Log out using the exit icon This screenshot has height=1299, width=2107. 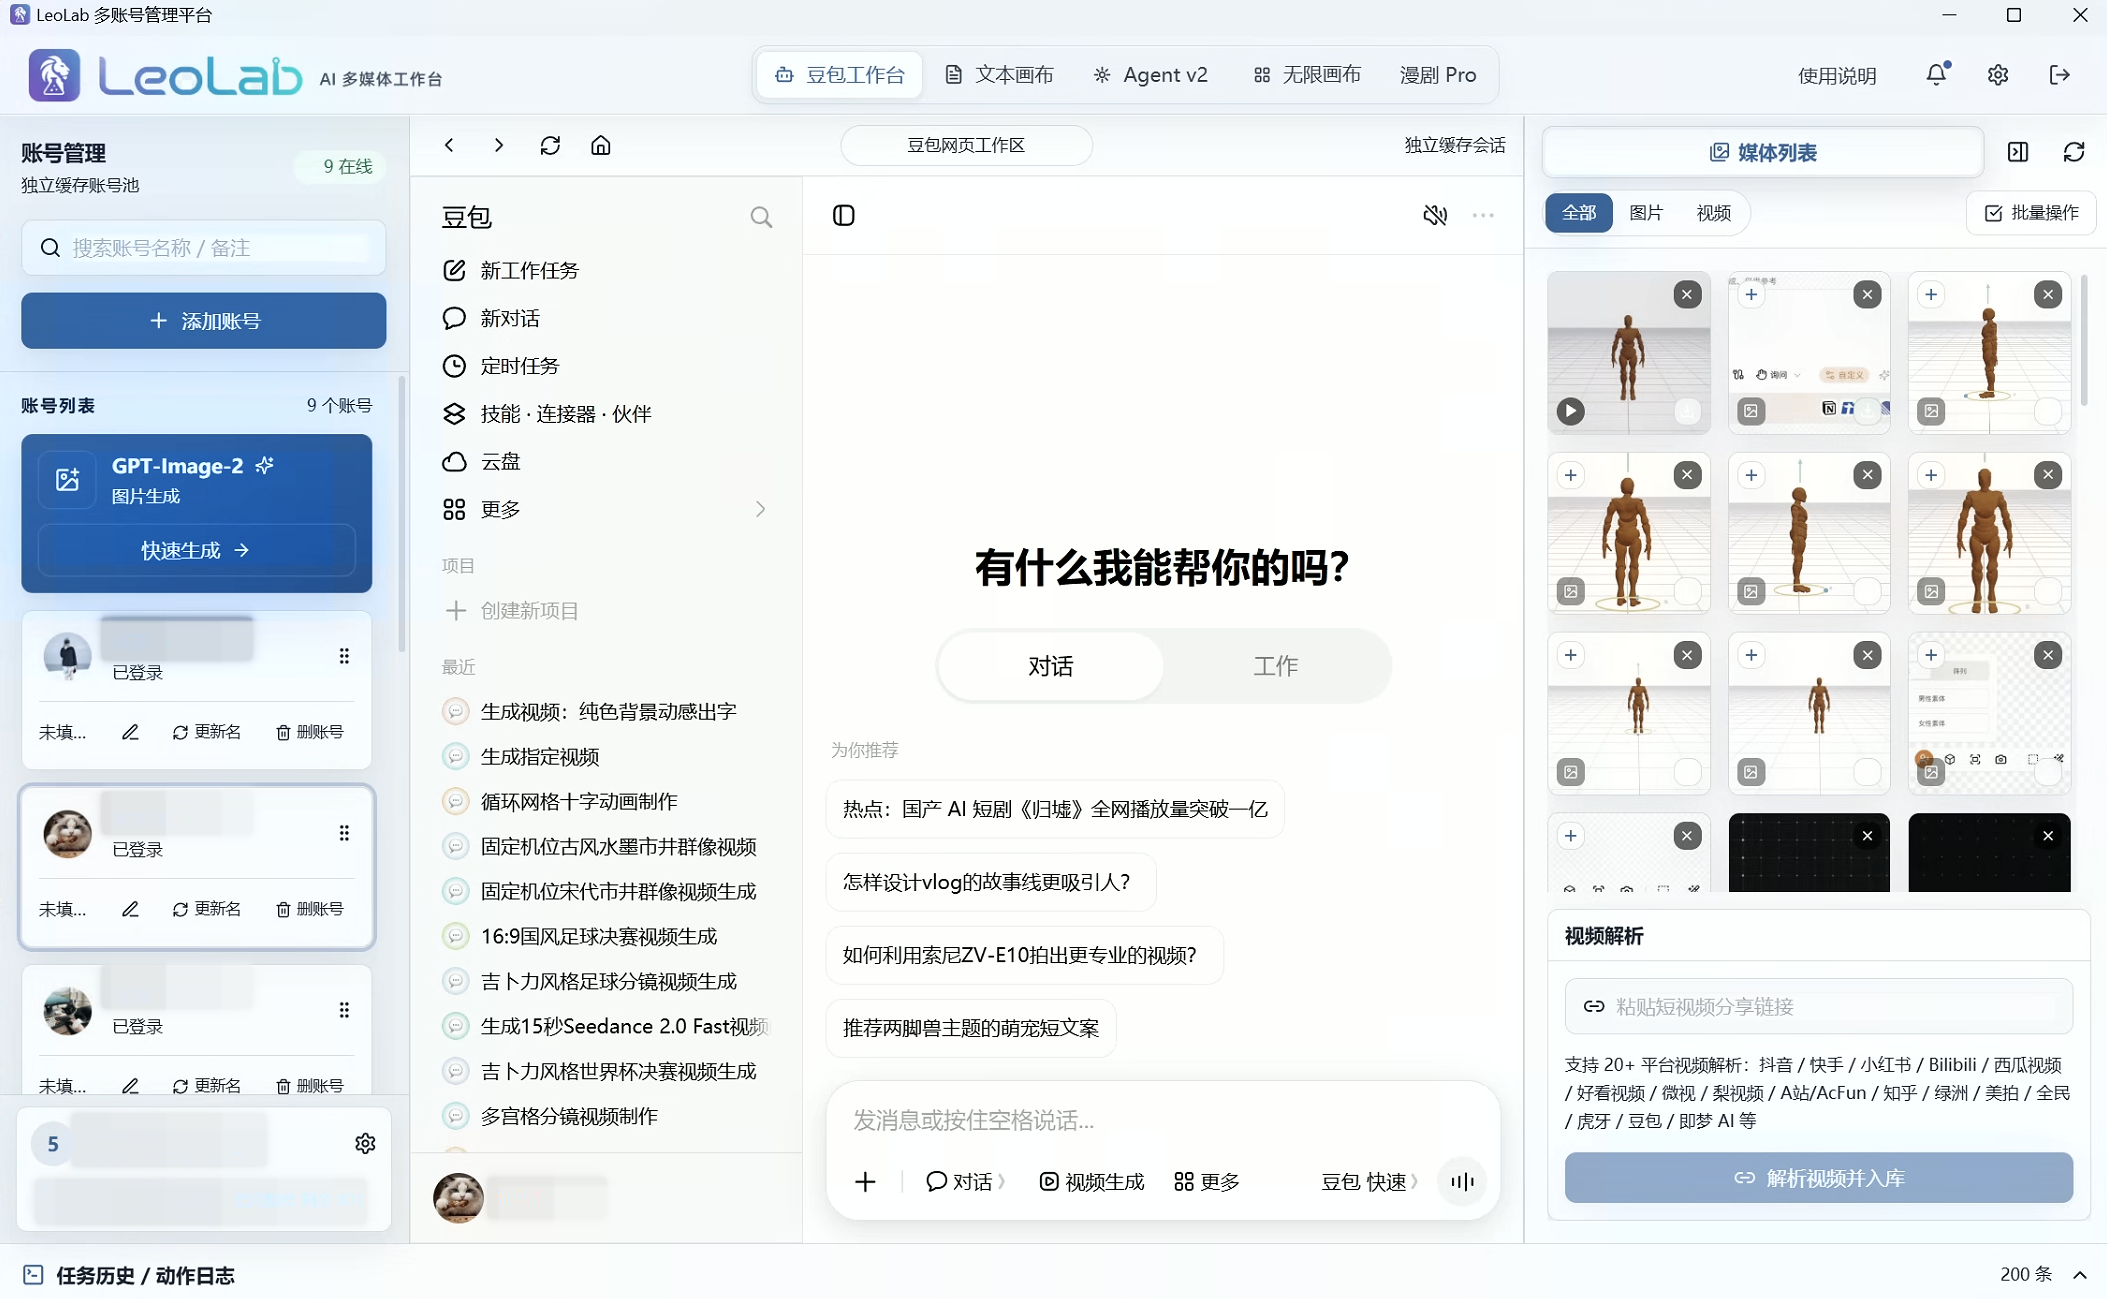pyautogui.click(x=2059, y=75)
